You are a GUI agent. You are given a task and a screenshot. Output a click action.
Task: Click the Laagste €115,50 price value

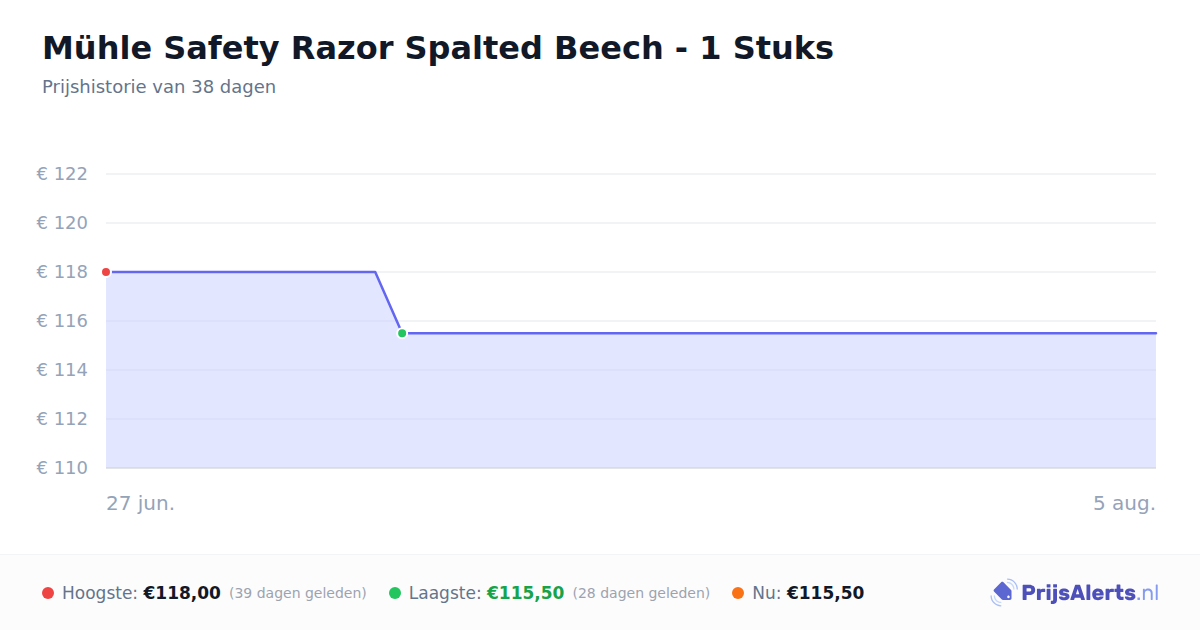point(525,593)
